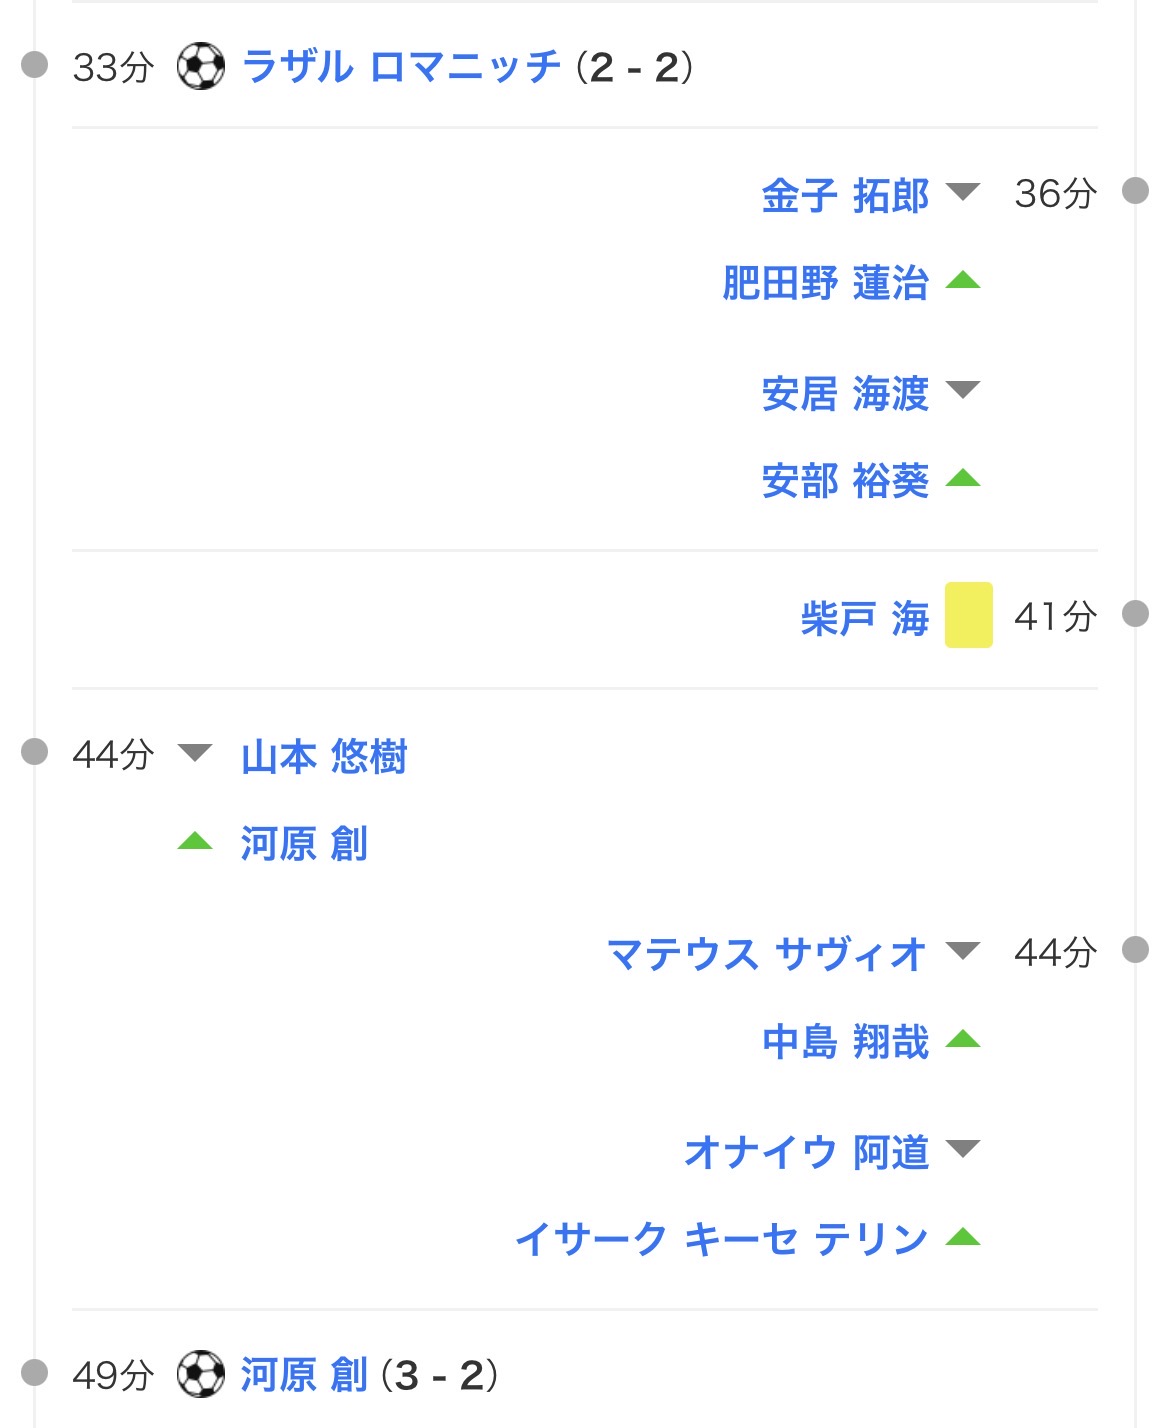Click the green substitution-in arrow next to 肥田野 蓮治
Image resolution: width=1170 pixels, height=1428 pixels.
click(963, 279)
